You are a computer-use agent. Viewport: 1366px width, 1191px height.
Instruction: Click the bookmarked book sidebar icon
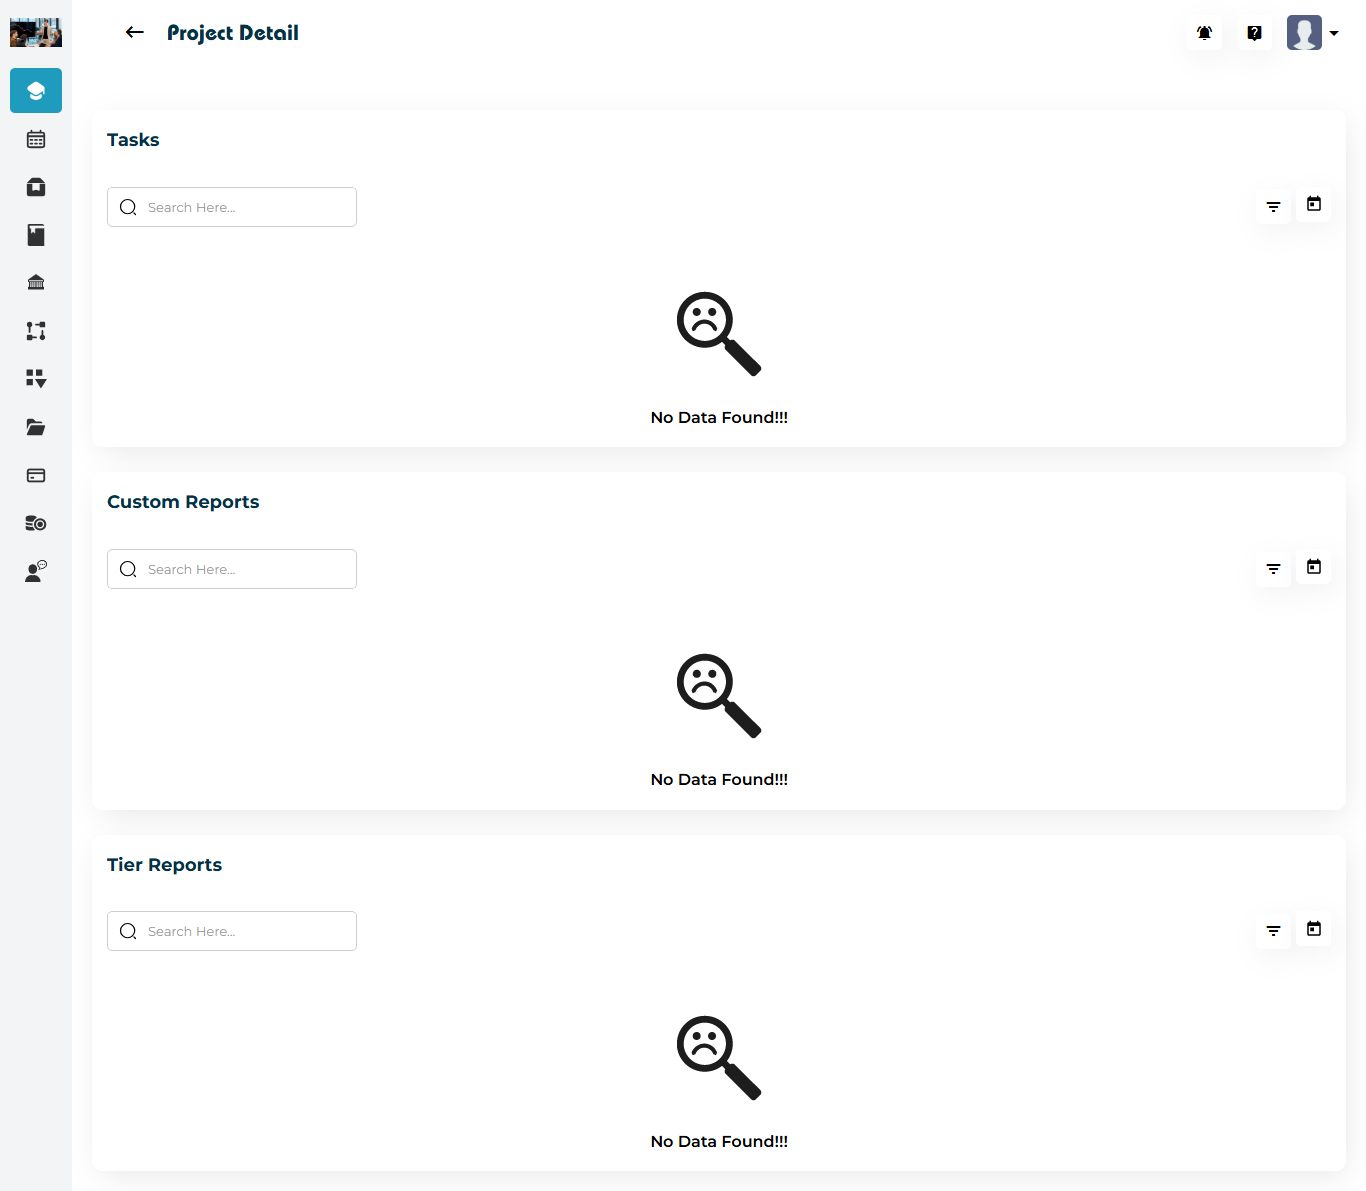36,235
